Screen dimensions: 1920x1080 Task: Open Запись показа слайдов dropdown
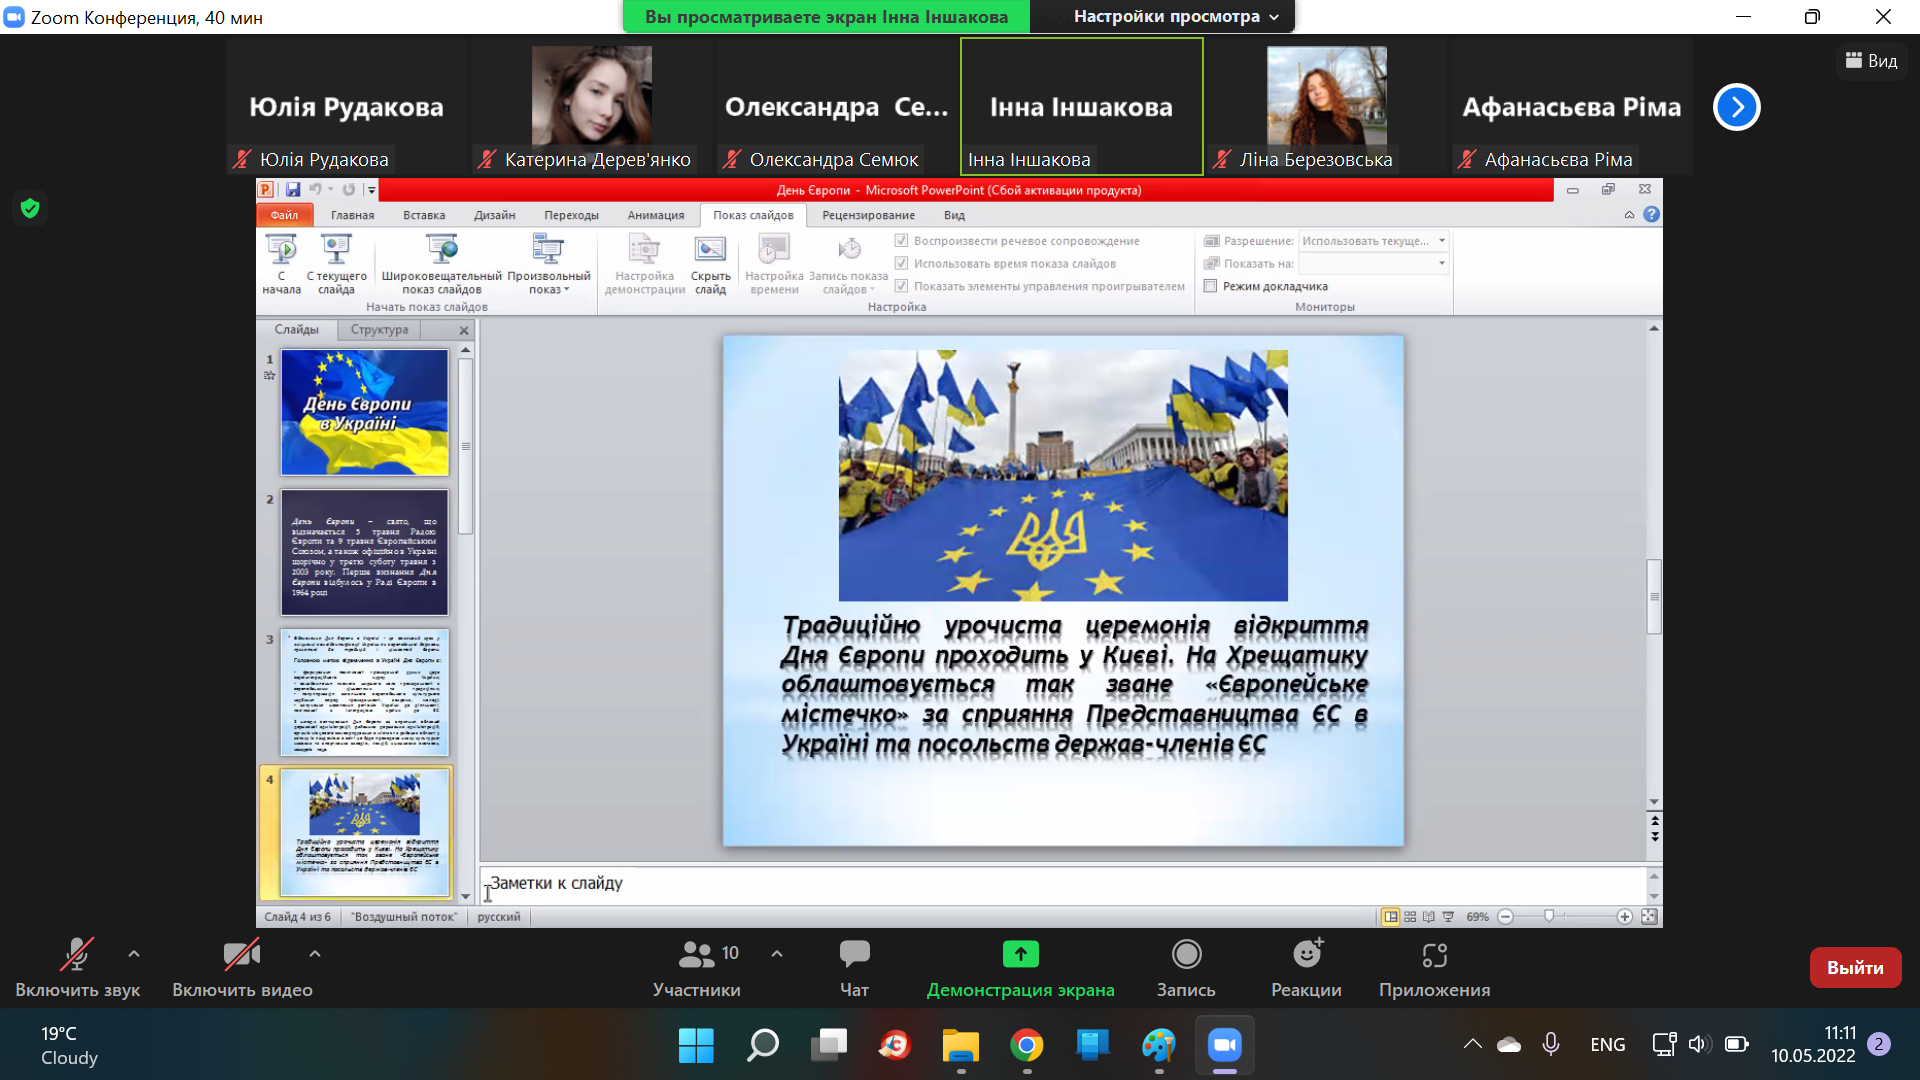[848, 264]
